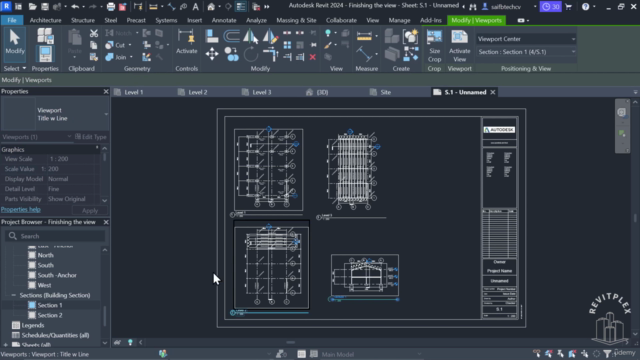Open the Architecture ribbon tab
640x360 pixels.
pos(45,20)
